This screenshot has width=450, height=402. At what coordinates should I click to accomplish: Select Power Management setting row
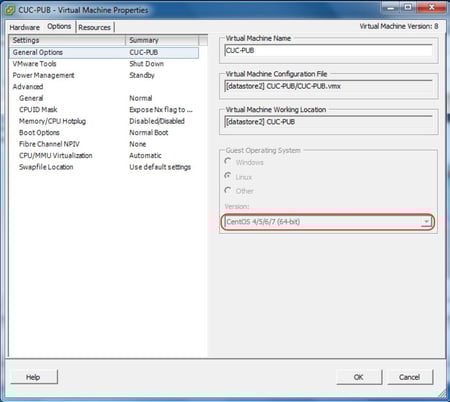point(104,75)
